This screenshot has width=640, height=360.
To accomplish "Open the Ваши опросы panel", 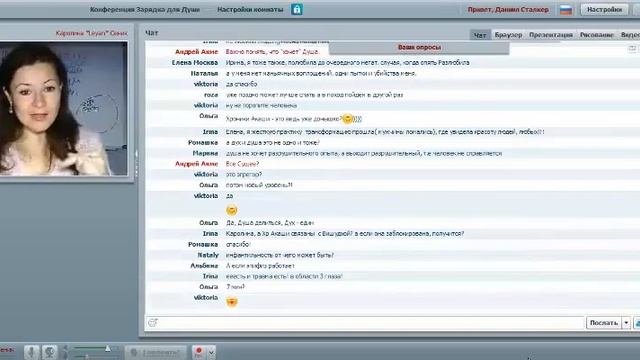I will click(419, 47).
